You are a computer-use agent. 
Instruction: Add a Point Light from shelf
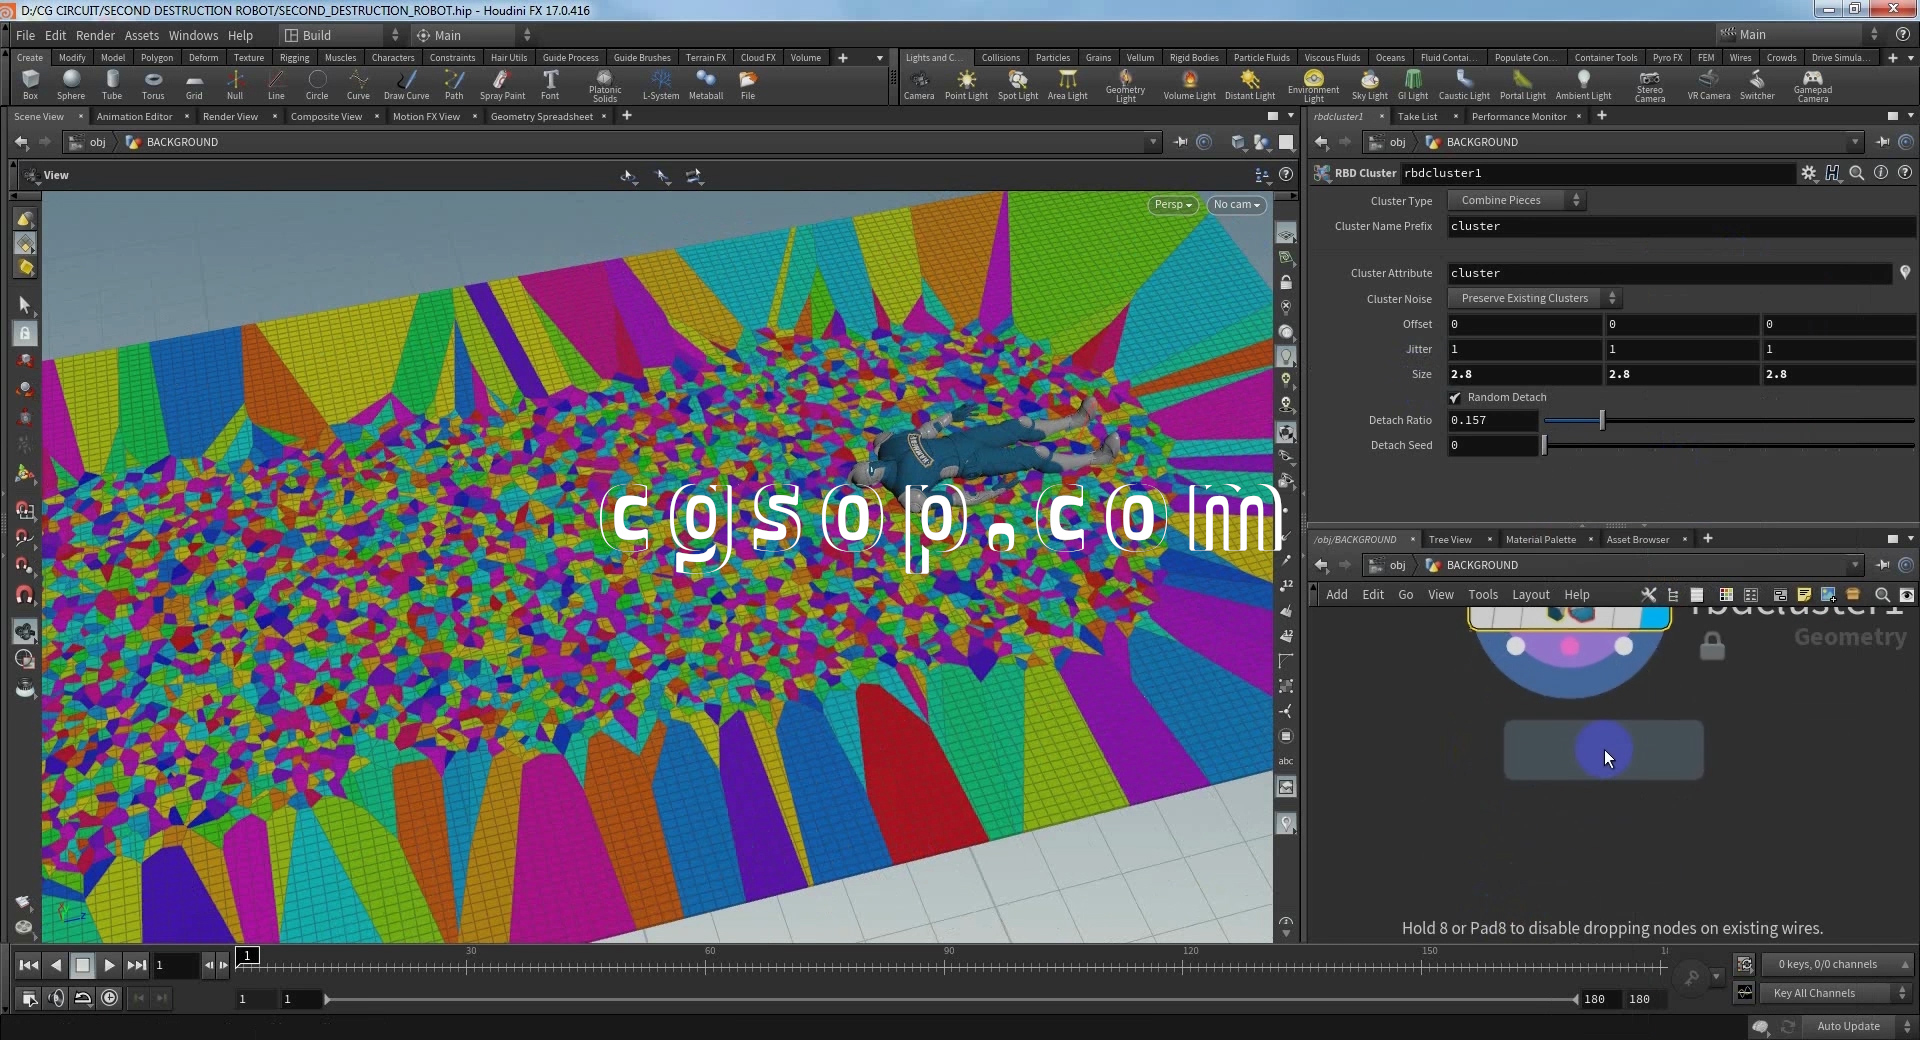[x=966, y=84]
